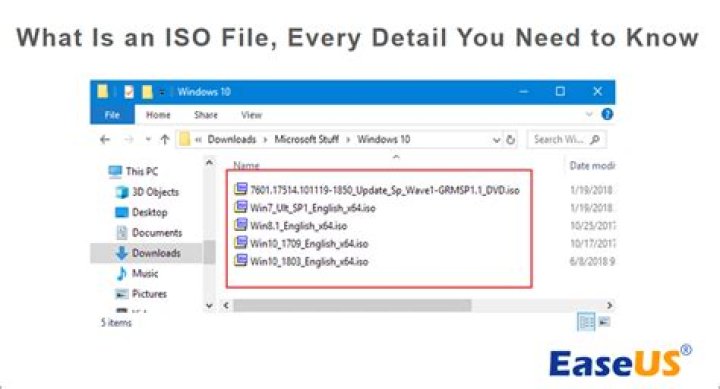Open the File ribbon tab
Screen dimensions: 720x389
click(x=112, y=115)
